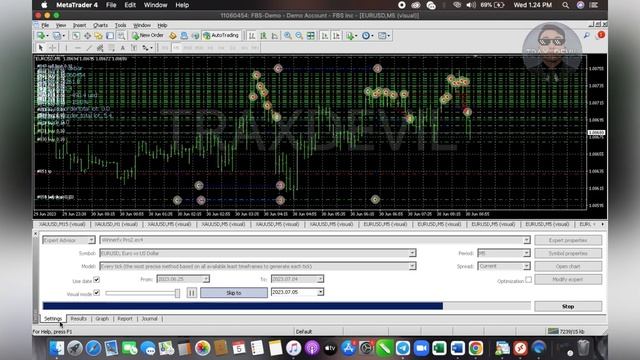Toggle the Use date checkbox
Image resolution: width=640 pixels, height=360 pixels.
[97, 280]
